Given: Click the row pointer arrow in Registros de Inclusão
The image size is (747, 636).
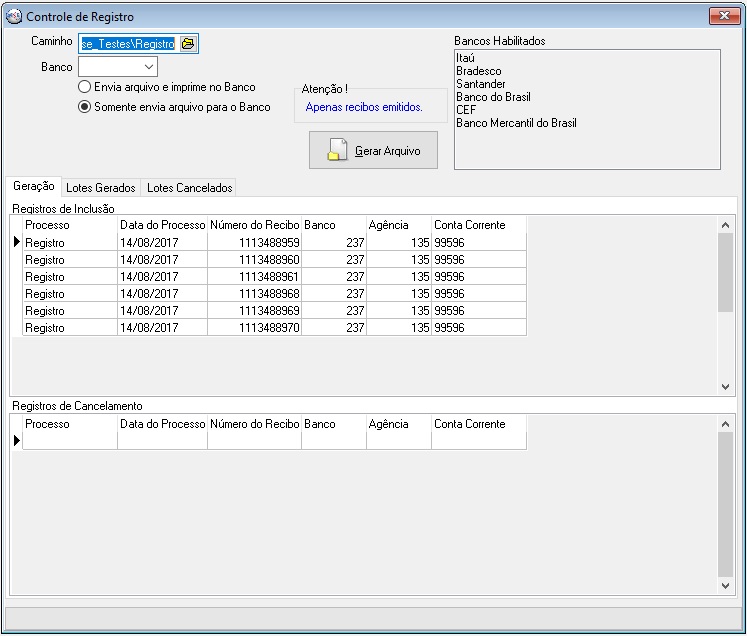Looking at the screenshot, I should tap(16, 242).
